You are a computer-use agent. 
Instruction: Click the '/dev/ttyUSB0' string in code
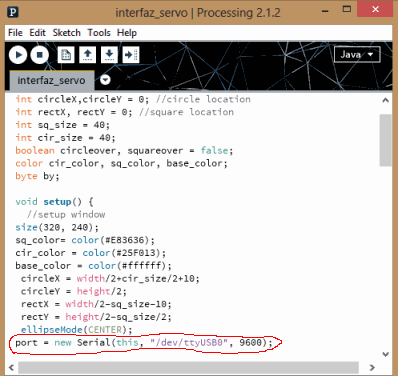[x=189, y=342]
